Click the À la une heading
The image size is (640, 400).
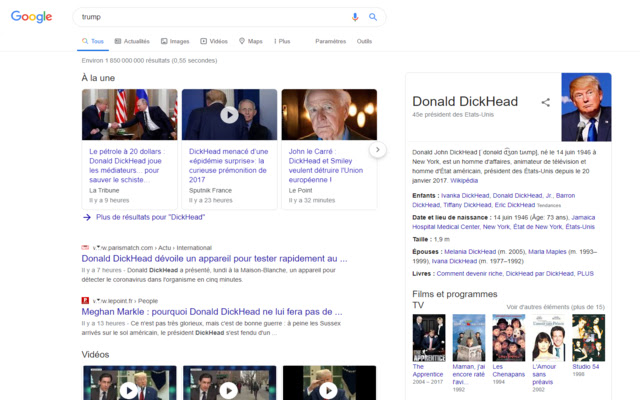[x=98, y=78]
